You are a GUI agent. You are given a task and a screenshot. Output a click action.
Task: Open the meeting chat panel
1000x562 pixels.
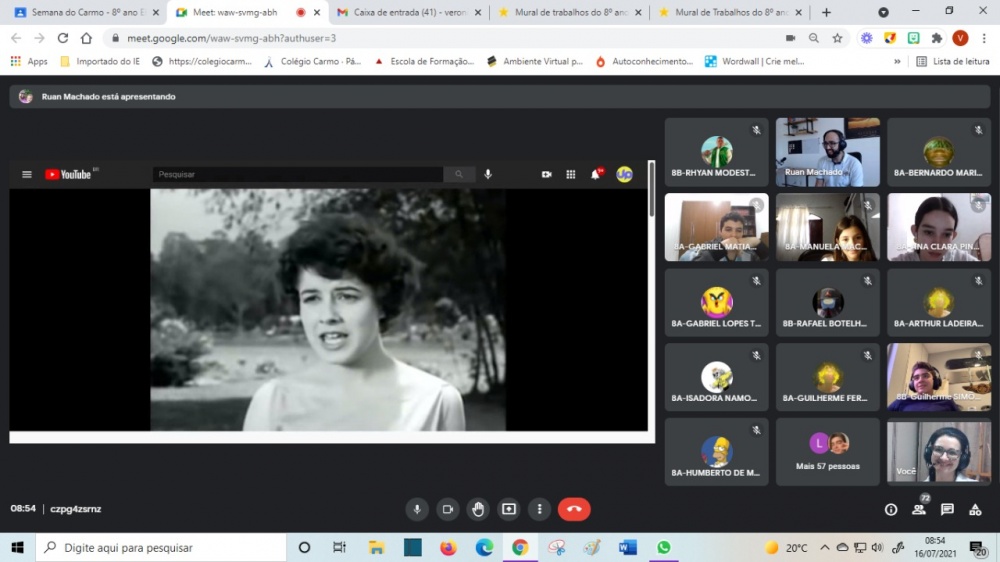click(x=947, y=509)
